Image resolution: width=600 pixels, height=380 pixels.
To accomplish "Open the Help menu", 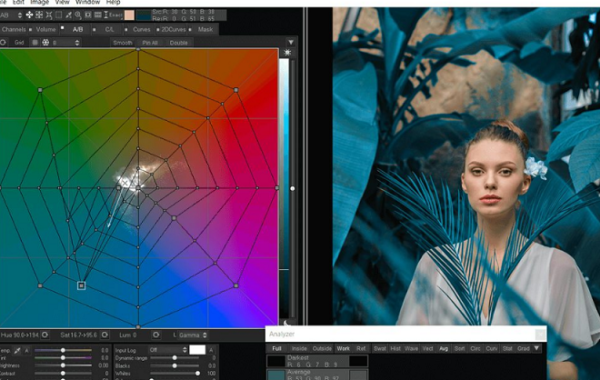I will point(113,2).
